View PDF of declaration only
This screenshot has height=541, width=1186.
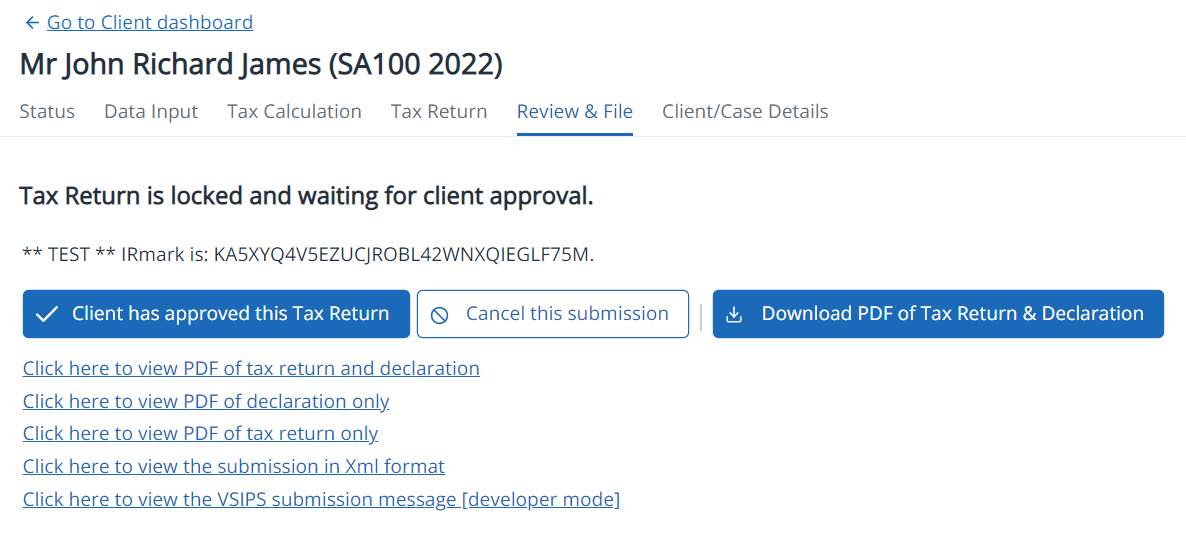[206, 401]
